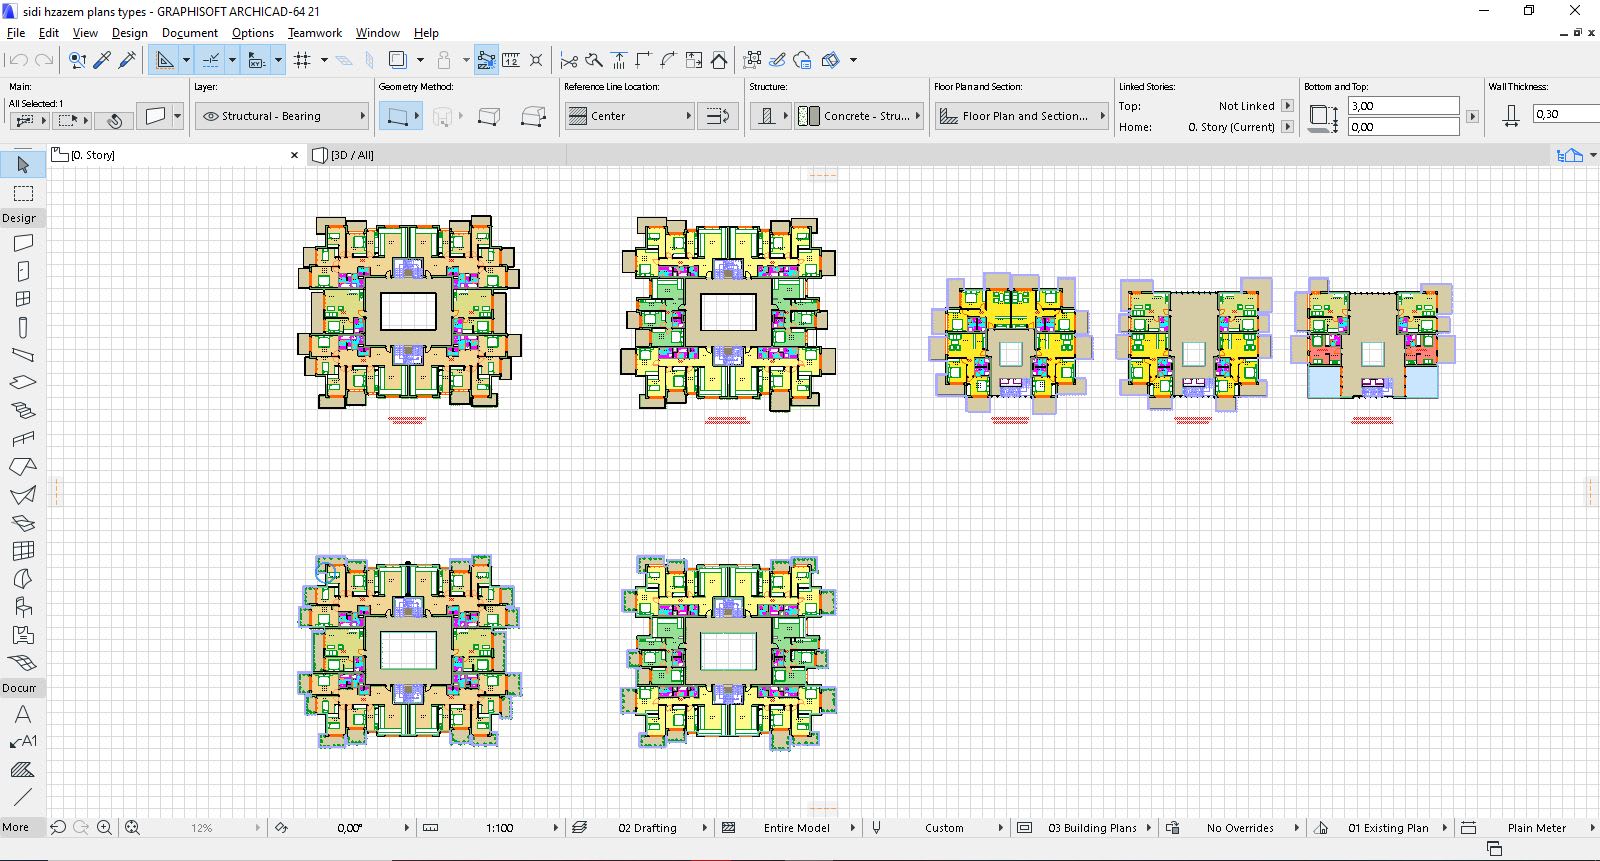This screenshot has height=861, width=1600.
Task: Toggle Suspend Groups button
Action: [486, 60]
